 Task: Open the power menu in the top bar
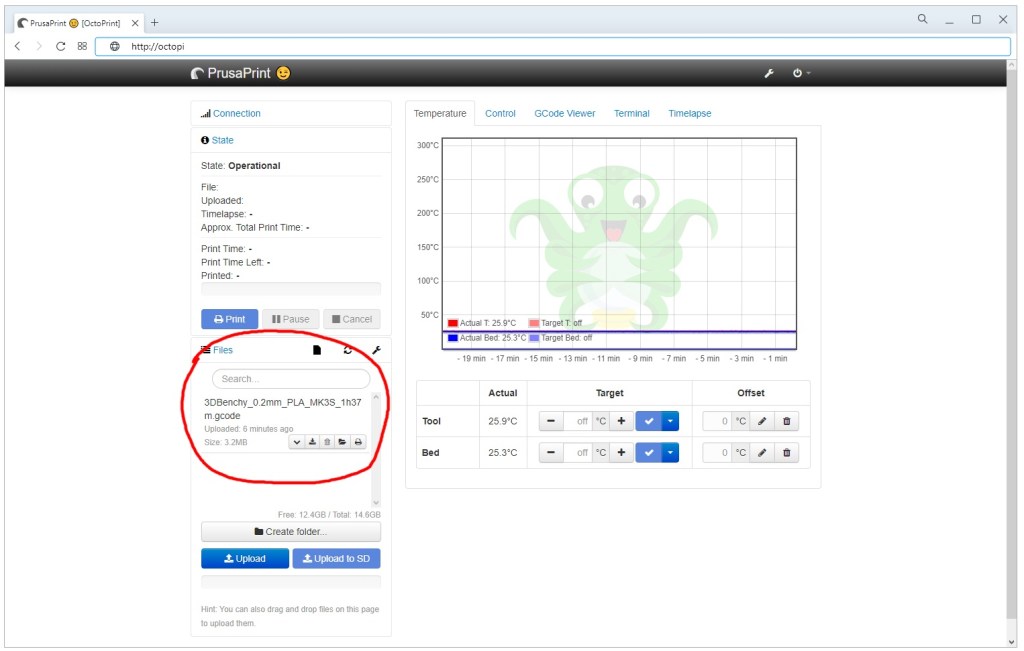(800, 72)
